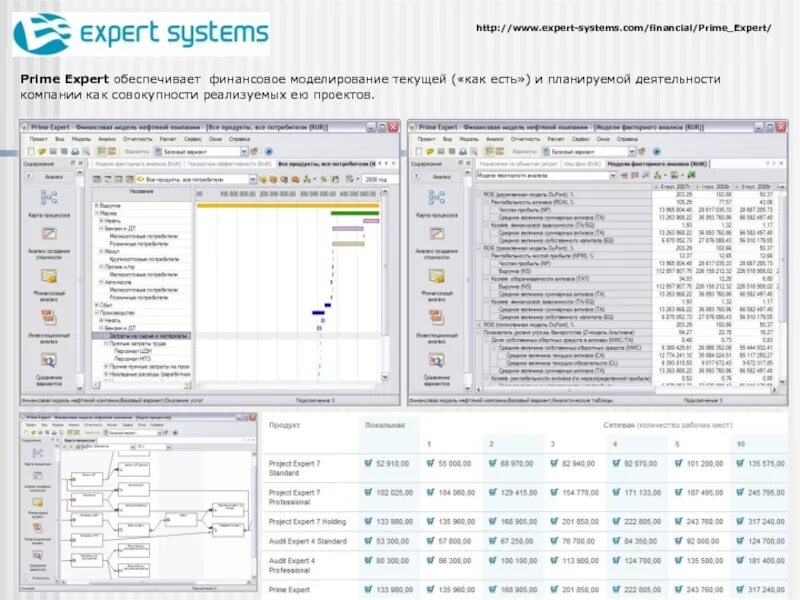This screenshot has height=600, width=800.
Task: Open Проект menu in left Prime Expert window
Action: pos(38,139)
